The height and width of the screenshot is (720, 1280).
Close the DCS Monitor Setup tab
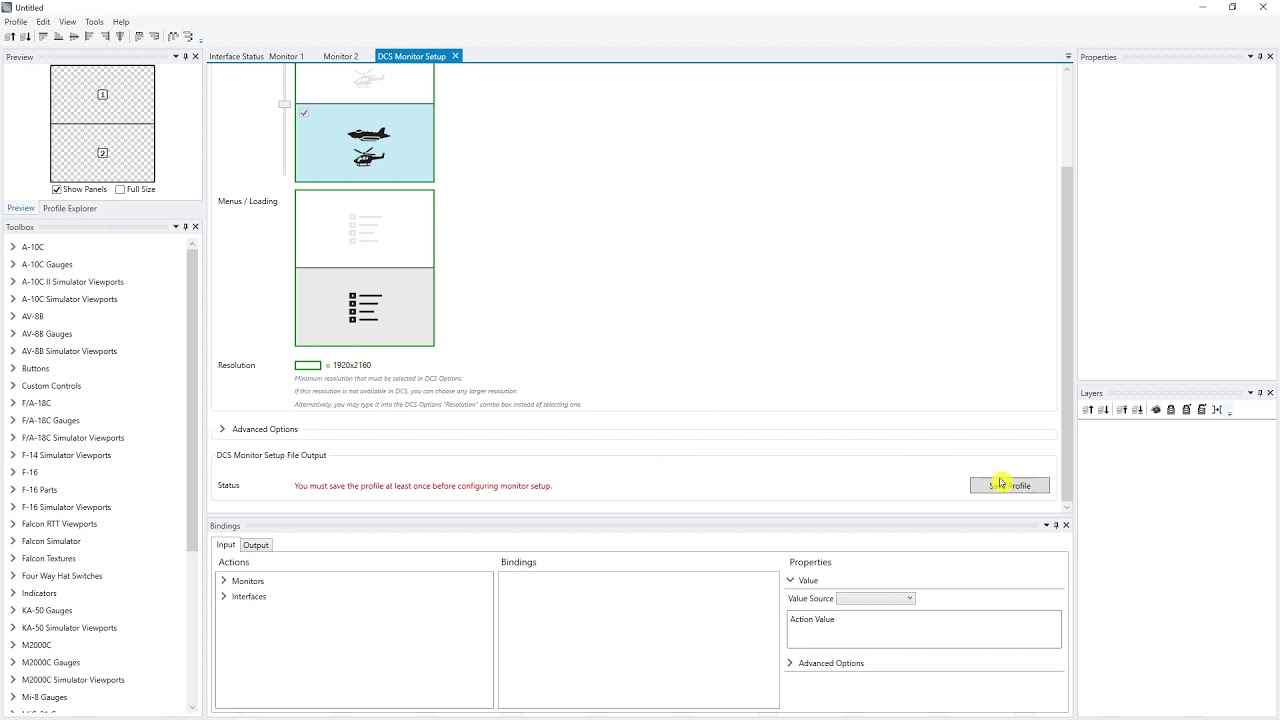point(455,56)
